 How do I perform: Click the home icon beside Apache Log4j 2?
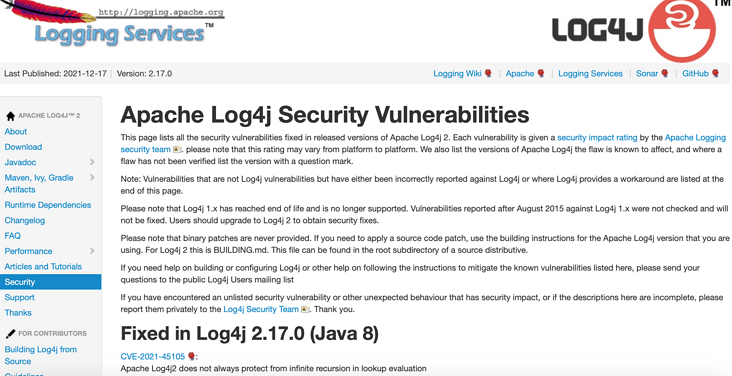(10, 116)
